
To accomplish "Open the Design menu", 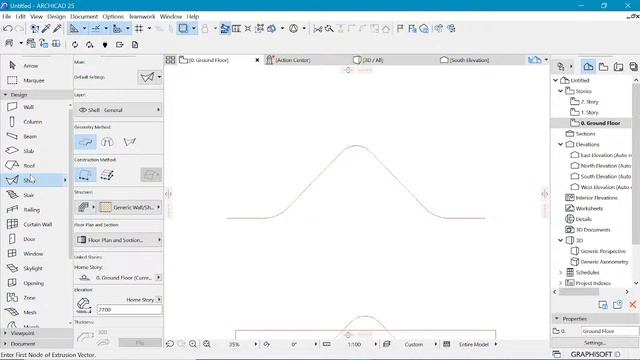I will (x=56, y=16).
